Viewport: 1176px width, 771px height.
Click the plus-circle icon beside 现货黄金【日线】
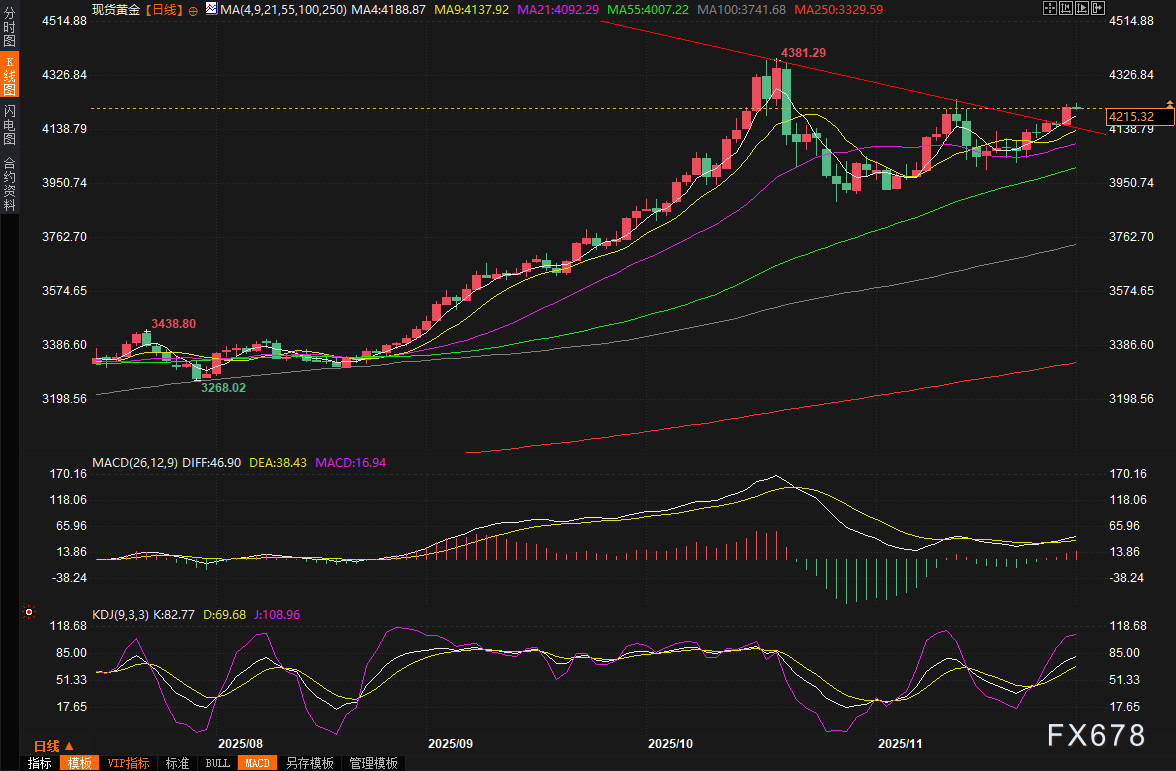tap(193, 9)
